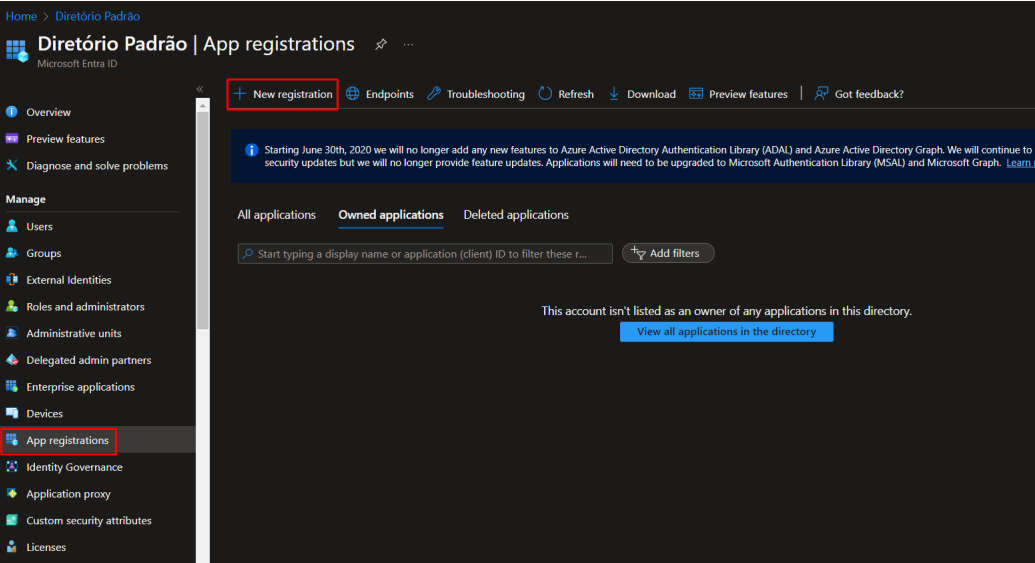Click the Groups icon in sidebar
The image size is (1035, 563).
point(12,253)
